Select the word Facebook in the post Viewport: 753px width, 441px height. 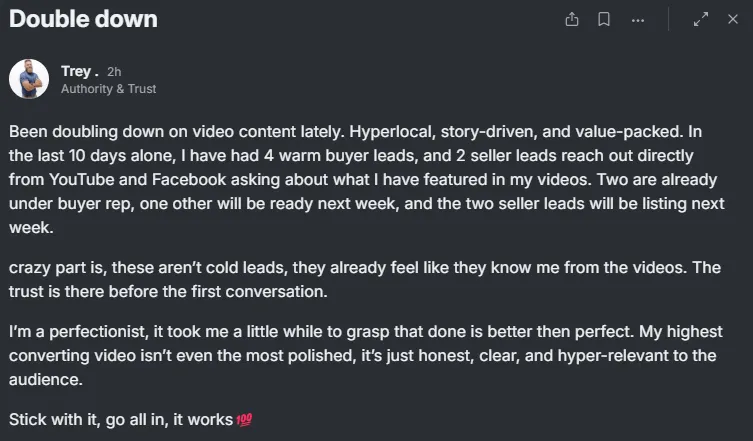click(189, 179)
